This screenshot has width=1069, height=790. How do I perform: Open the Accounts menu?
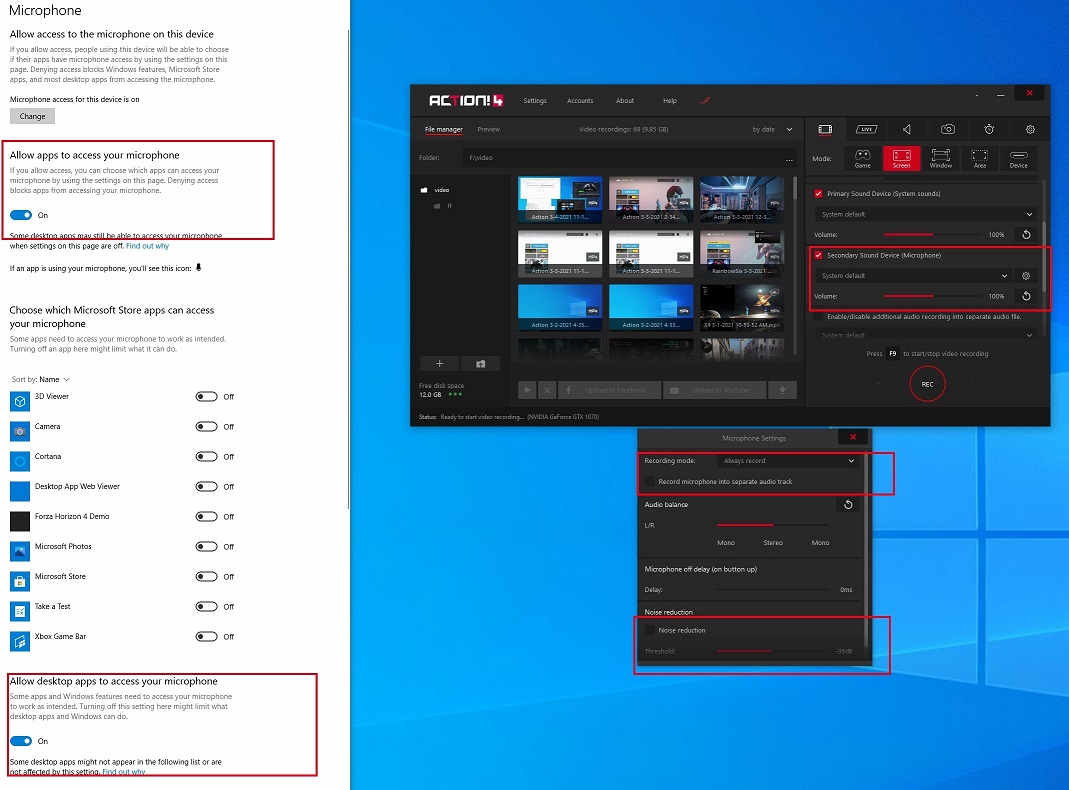[580, 100]
